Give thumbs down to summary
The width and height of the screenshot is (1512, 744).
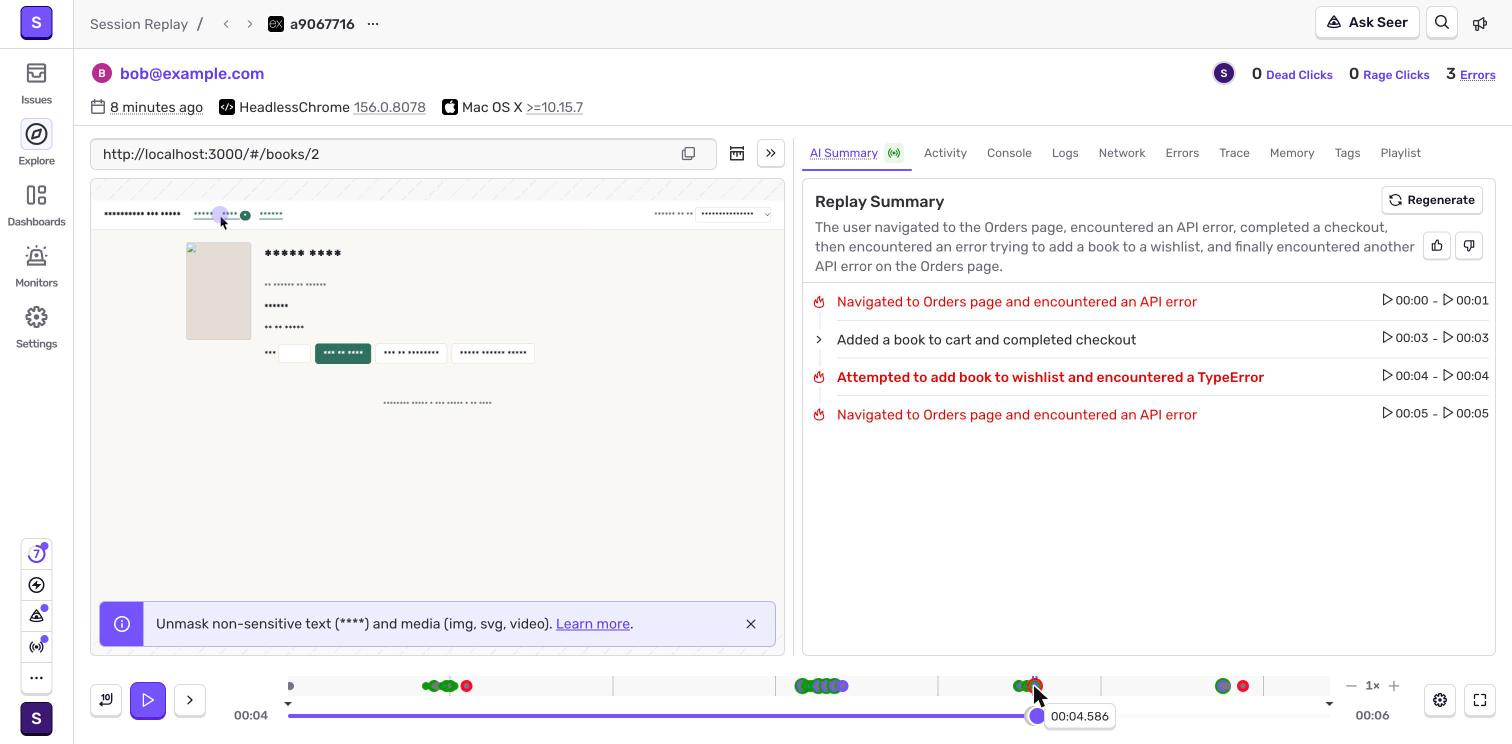(1469, 246)
